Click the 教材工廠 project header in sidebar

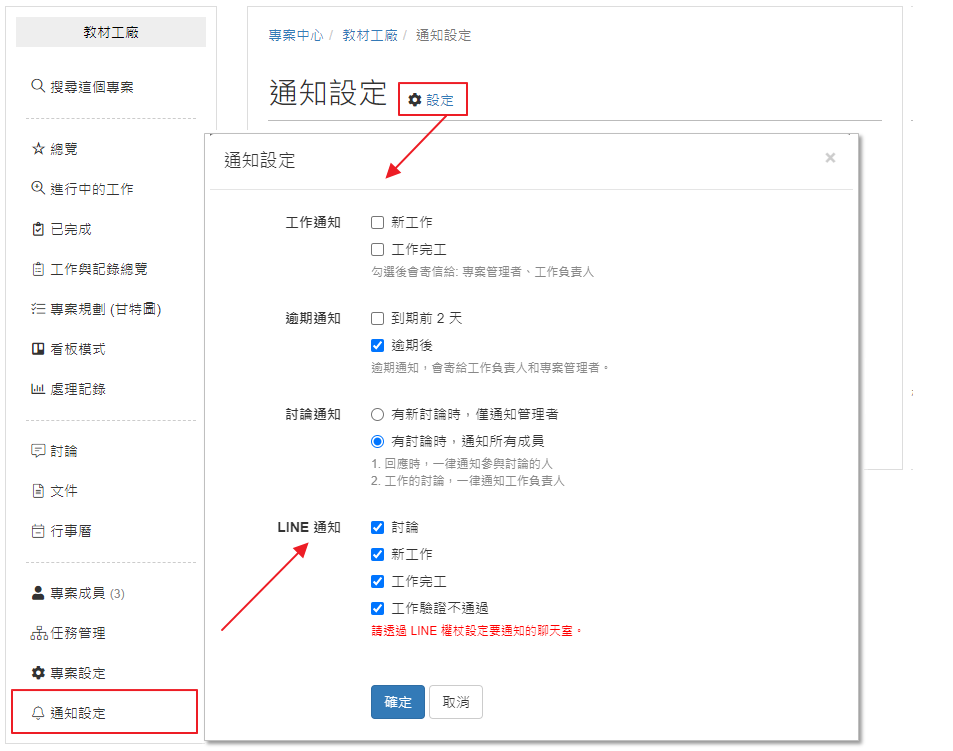[x=111, y=32]
